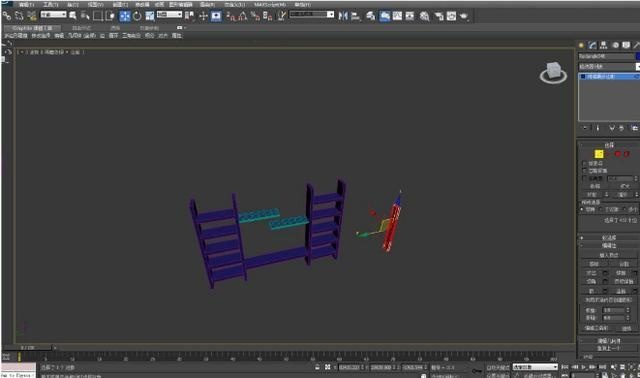Expand the modifier list dropdown
The image size is (640, 378).
[609, 67]
